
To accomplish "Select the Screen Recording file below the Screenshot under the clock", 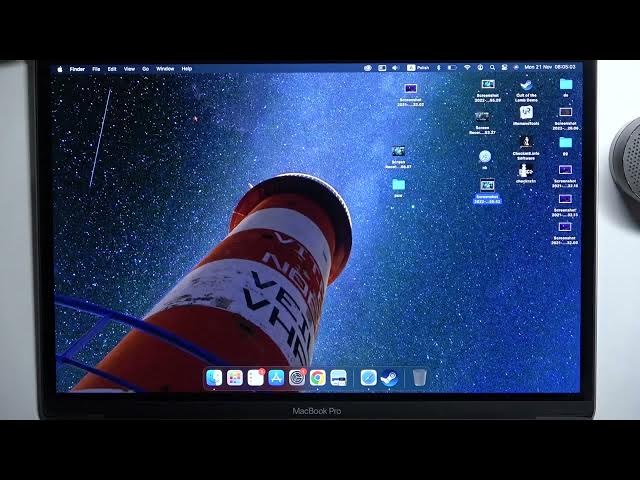I will click(x=482, y=122).
